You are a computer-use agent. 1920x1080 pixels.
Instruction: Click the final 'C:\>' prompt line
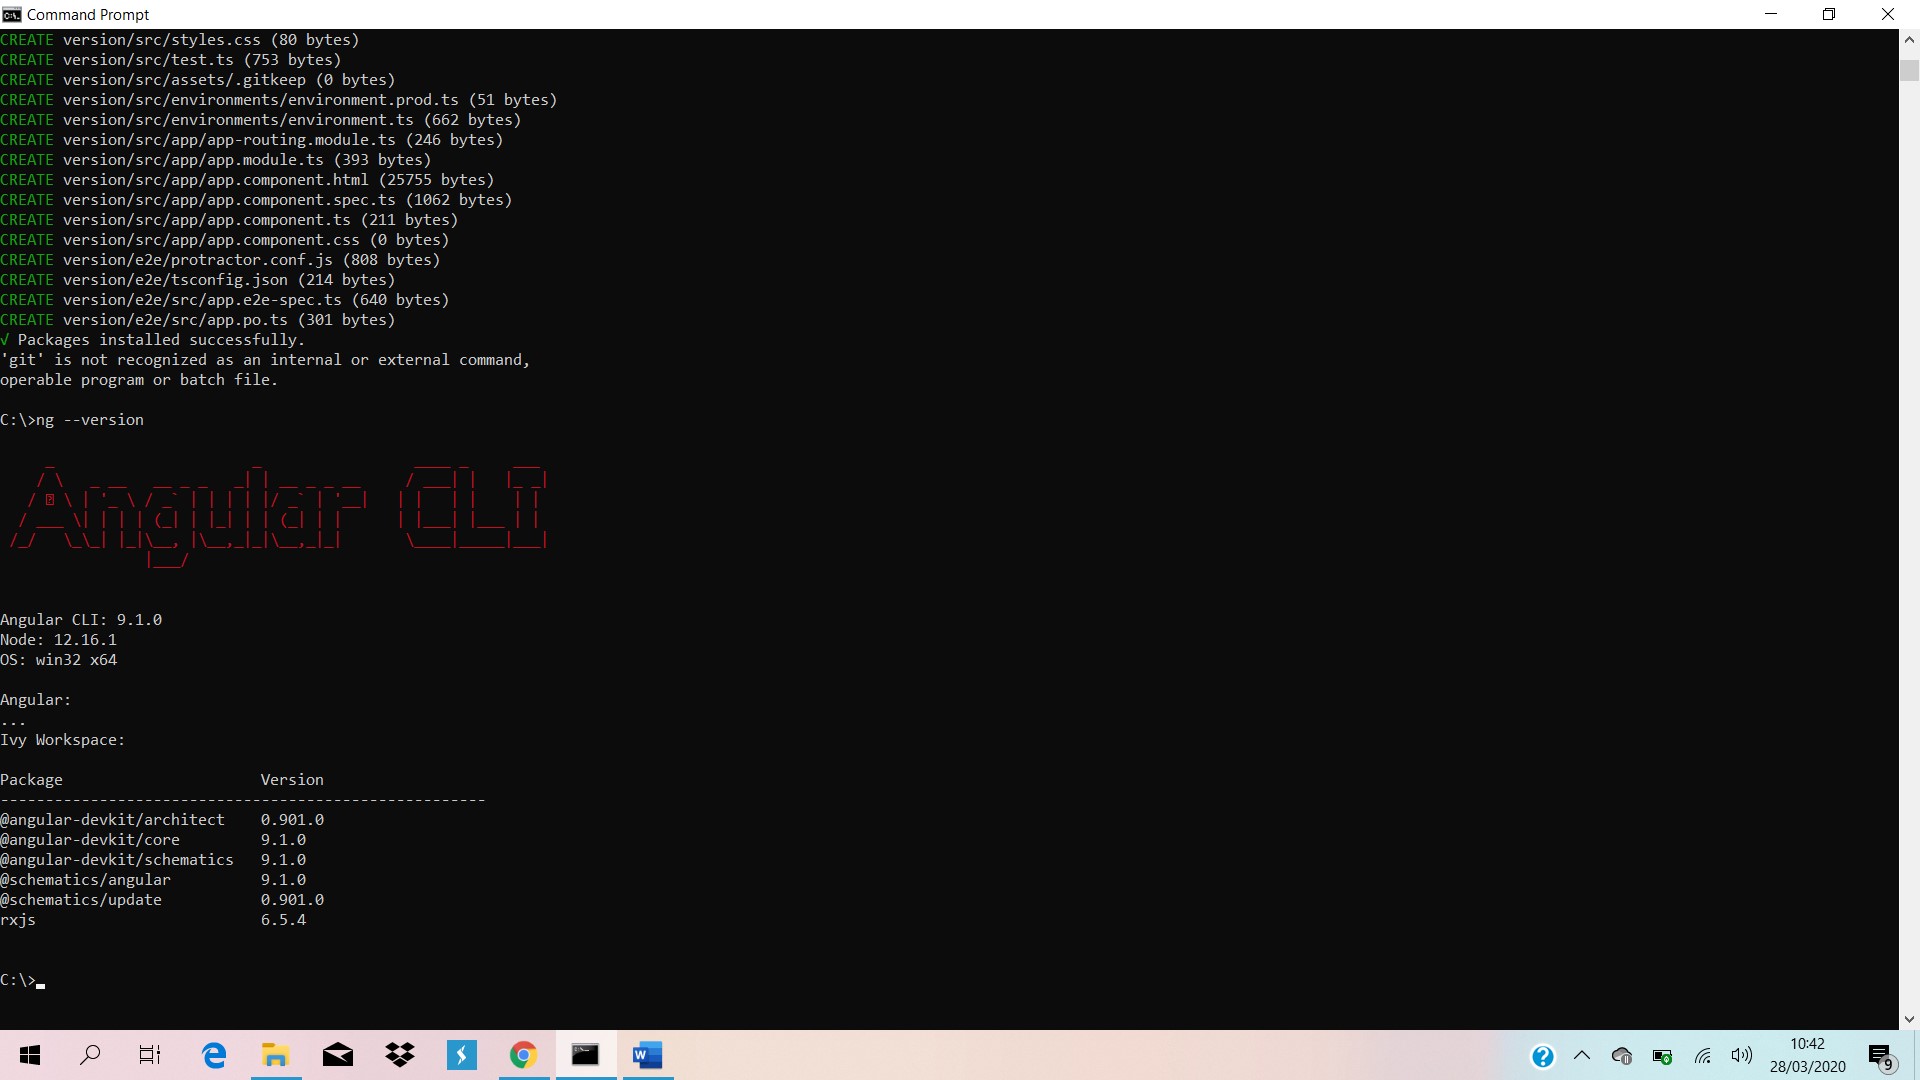(22, 980)
